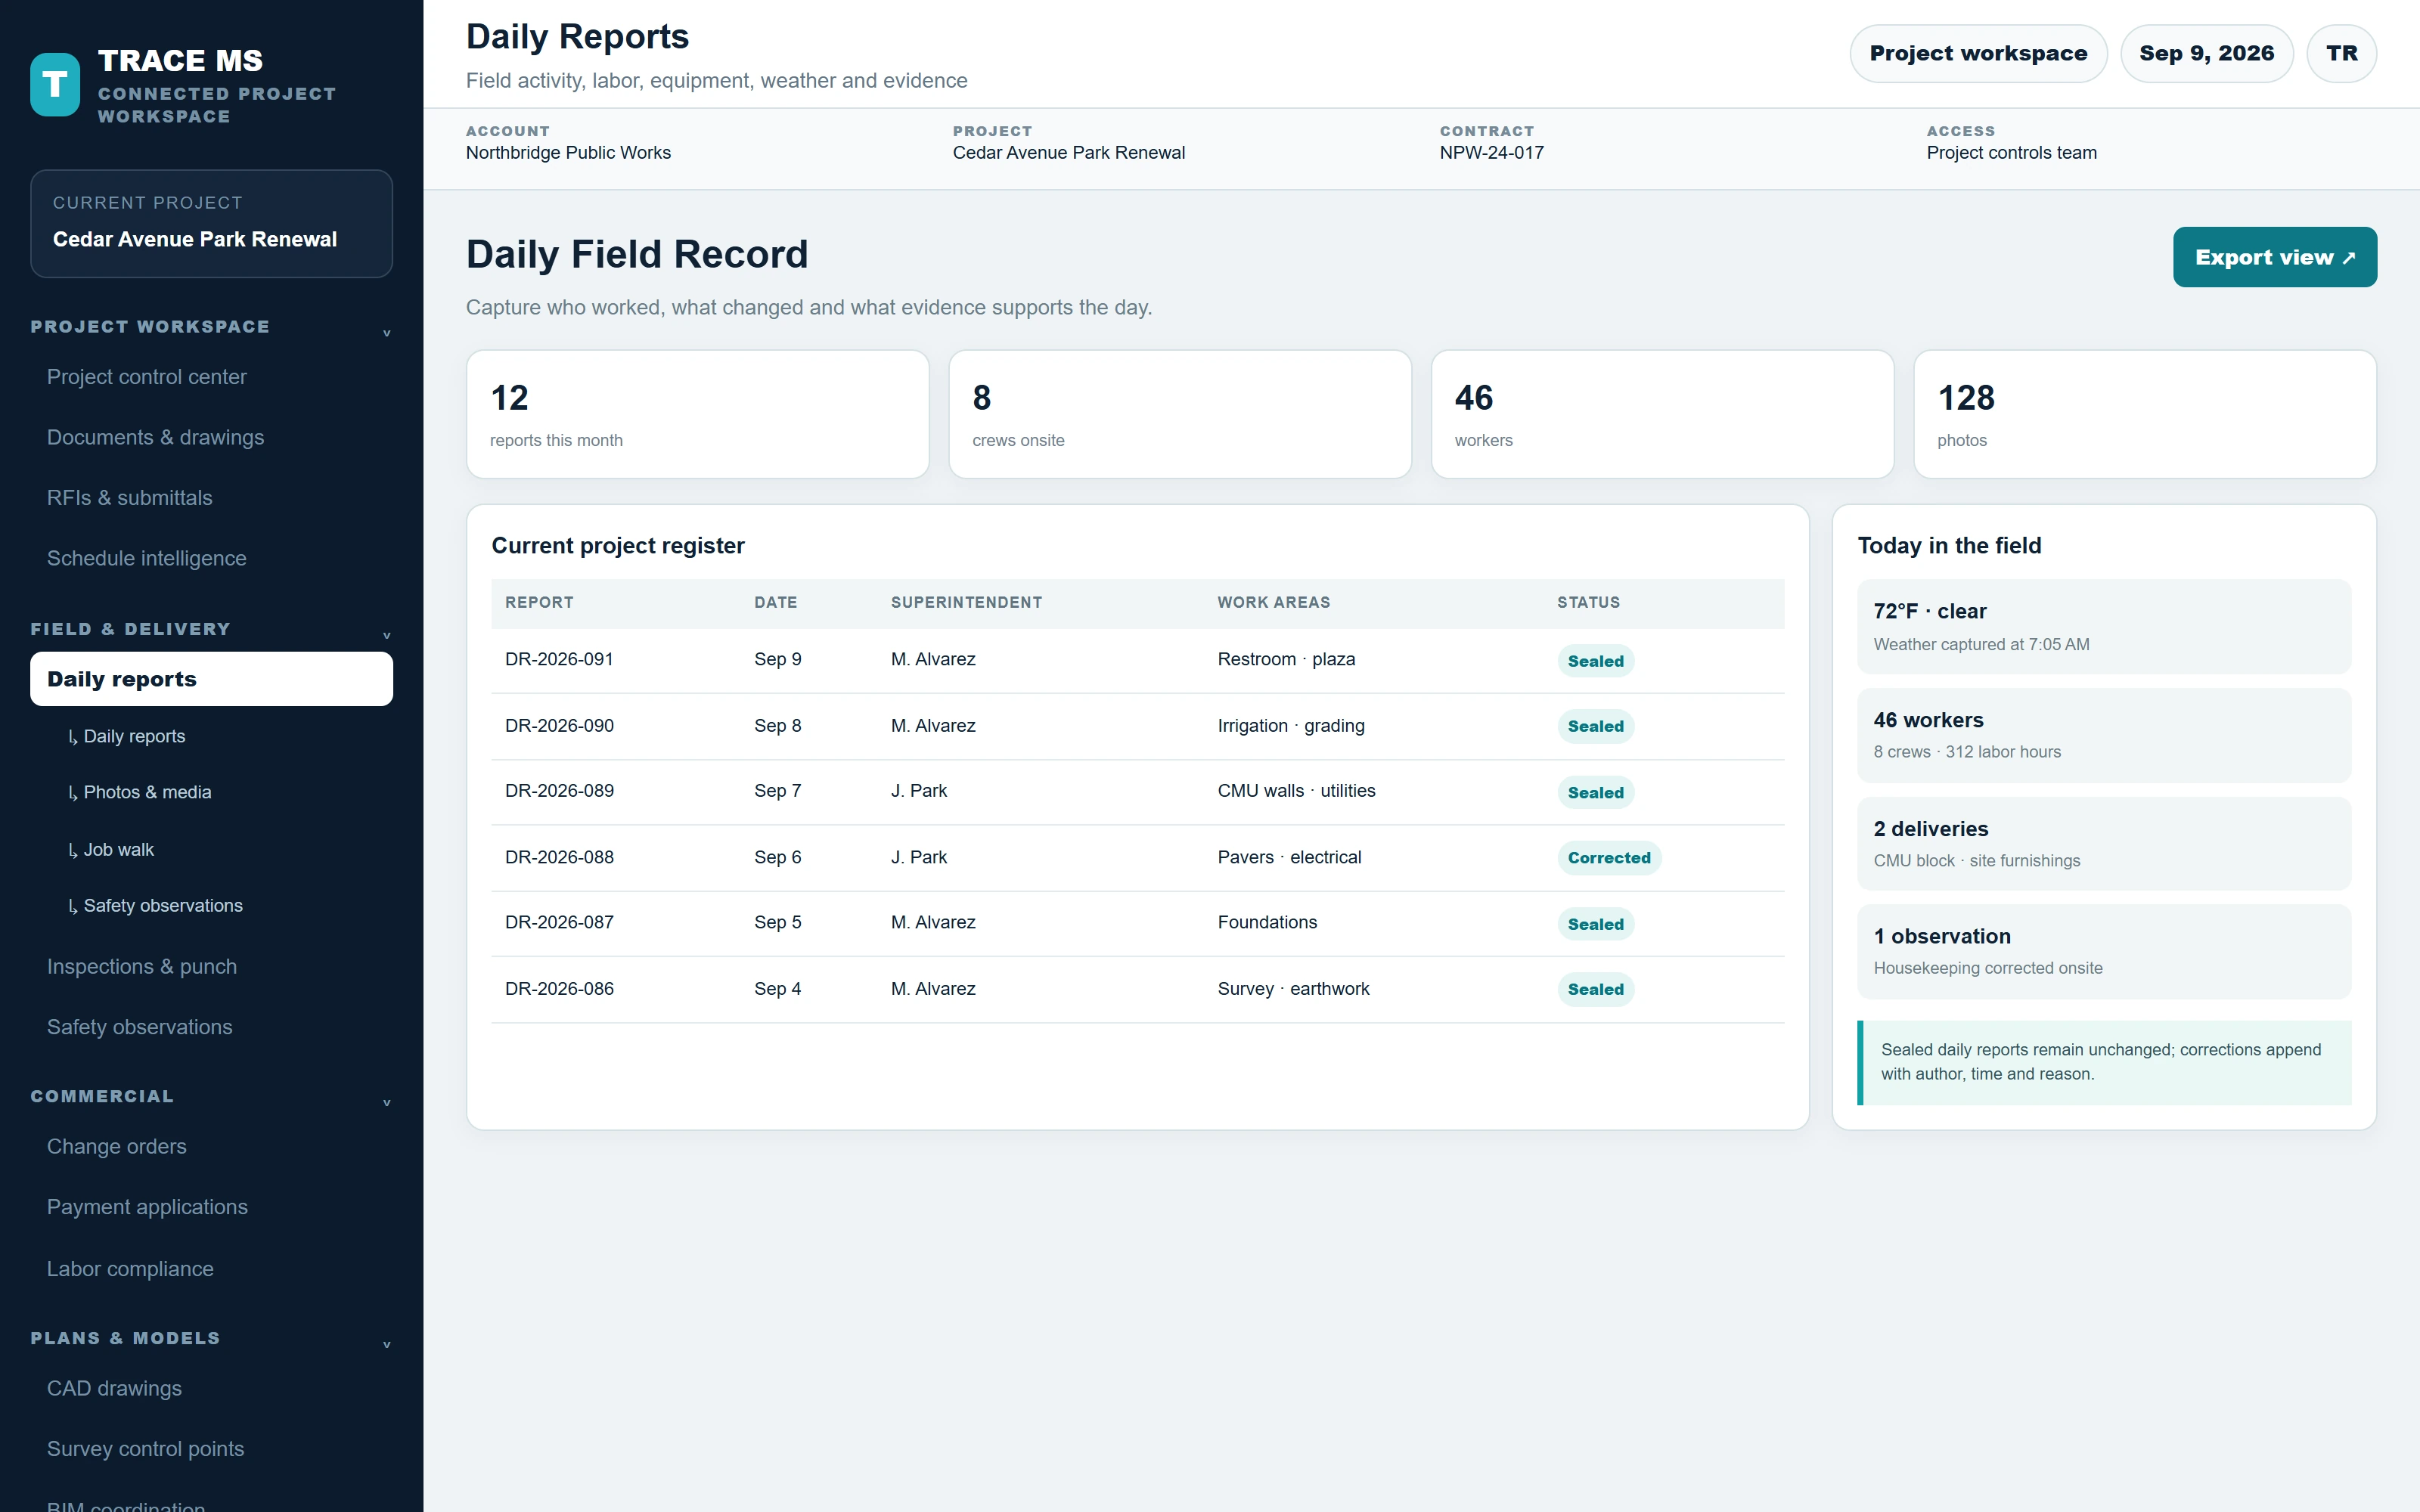Screen dimensions: 2420x1512
Task: Click the Status column header
Action: (x=1588, y=602)
